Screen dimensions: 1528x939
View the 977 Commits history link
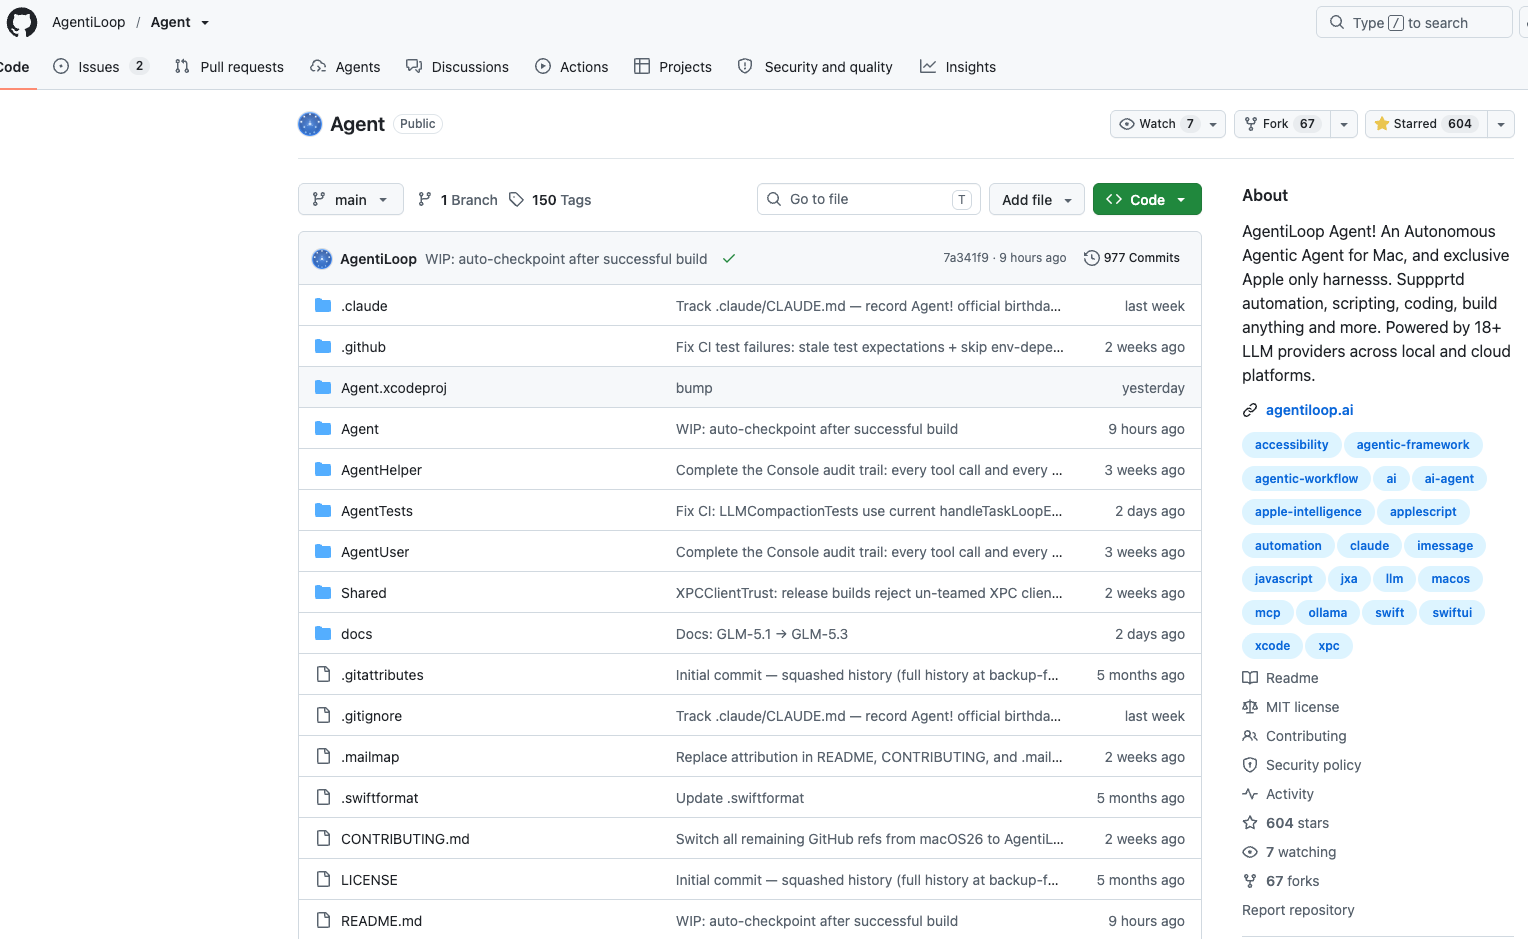pyautogui.click(x=1132, y=258)
